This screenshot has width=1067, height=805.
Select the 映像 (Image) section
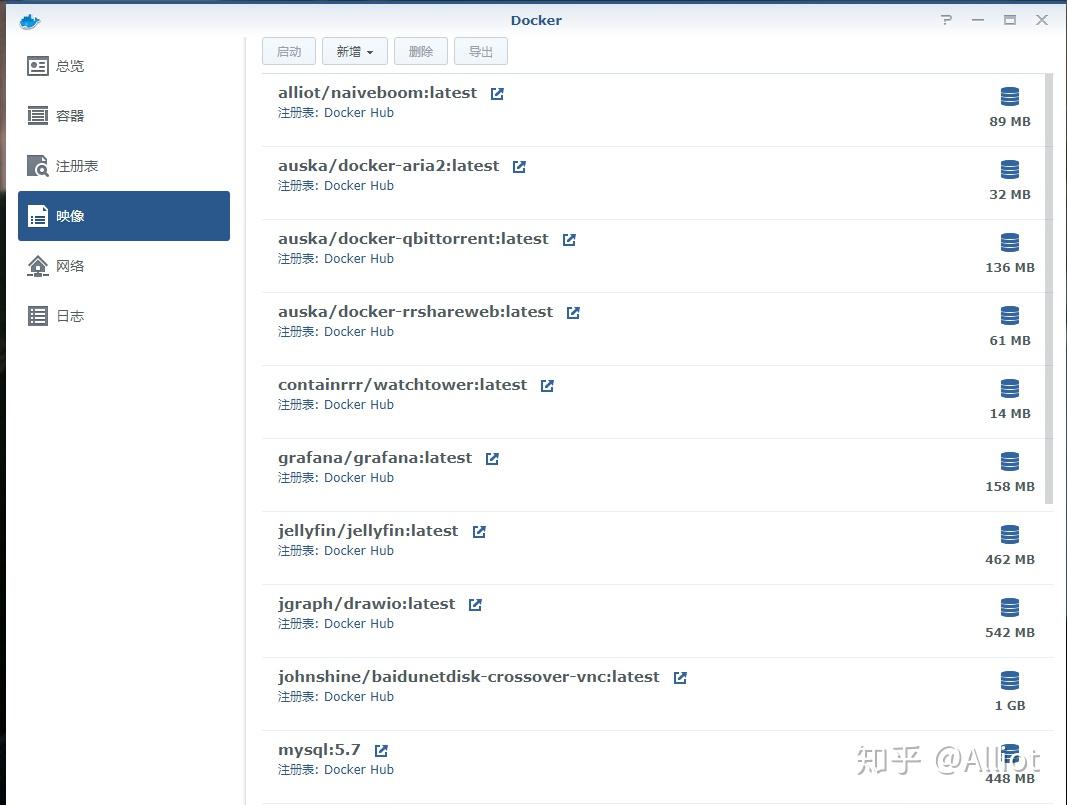click(70, 216)
